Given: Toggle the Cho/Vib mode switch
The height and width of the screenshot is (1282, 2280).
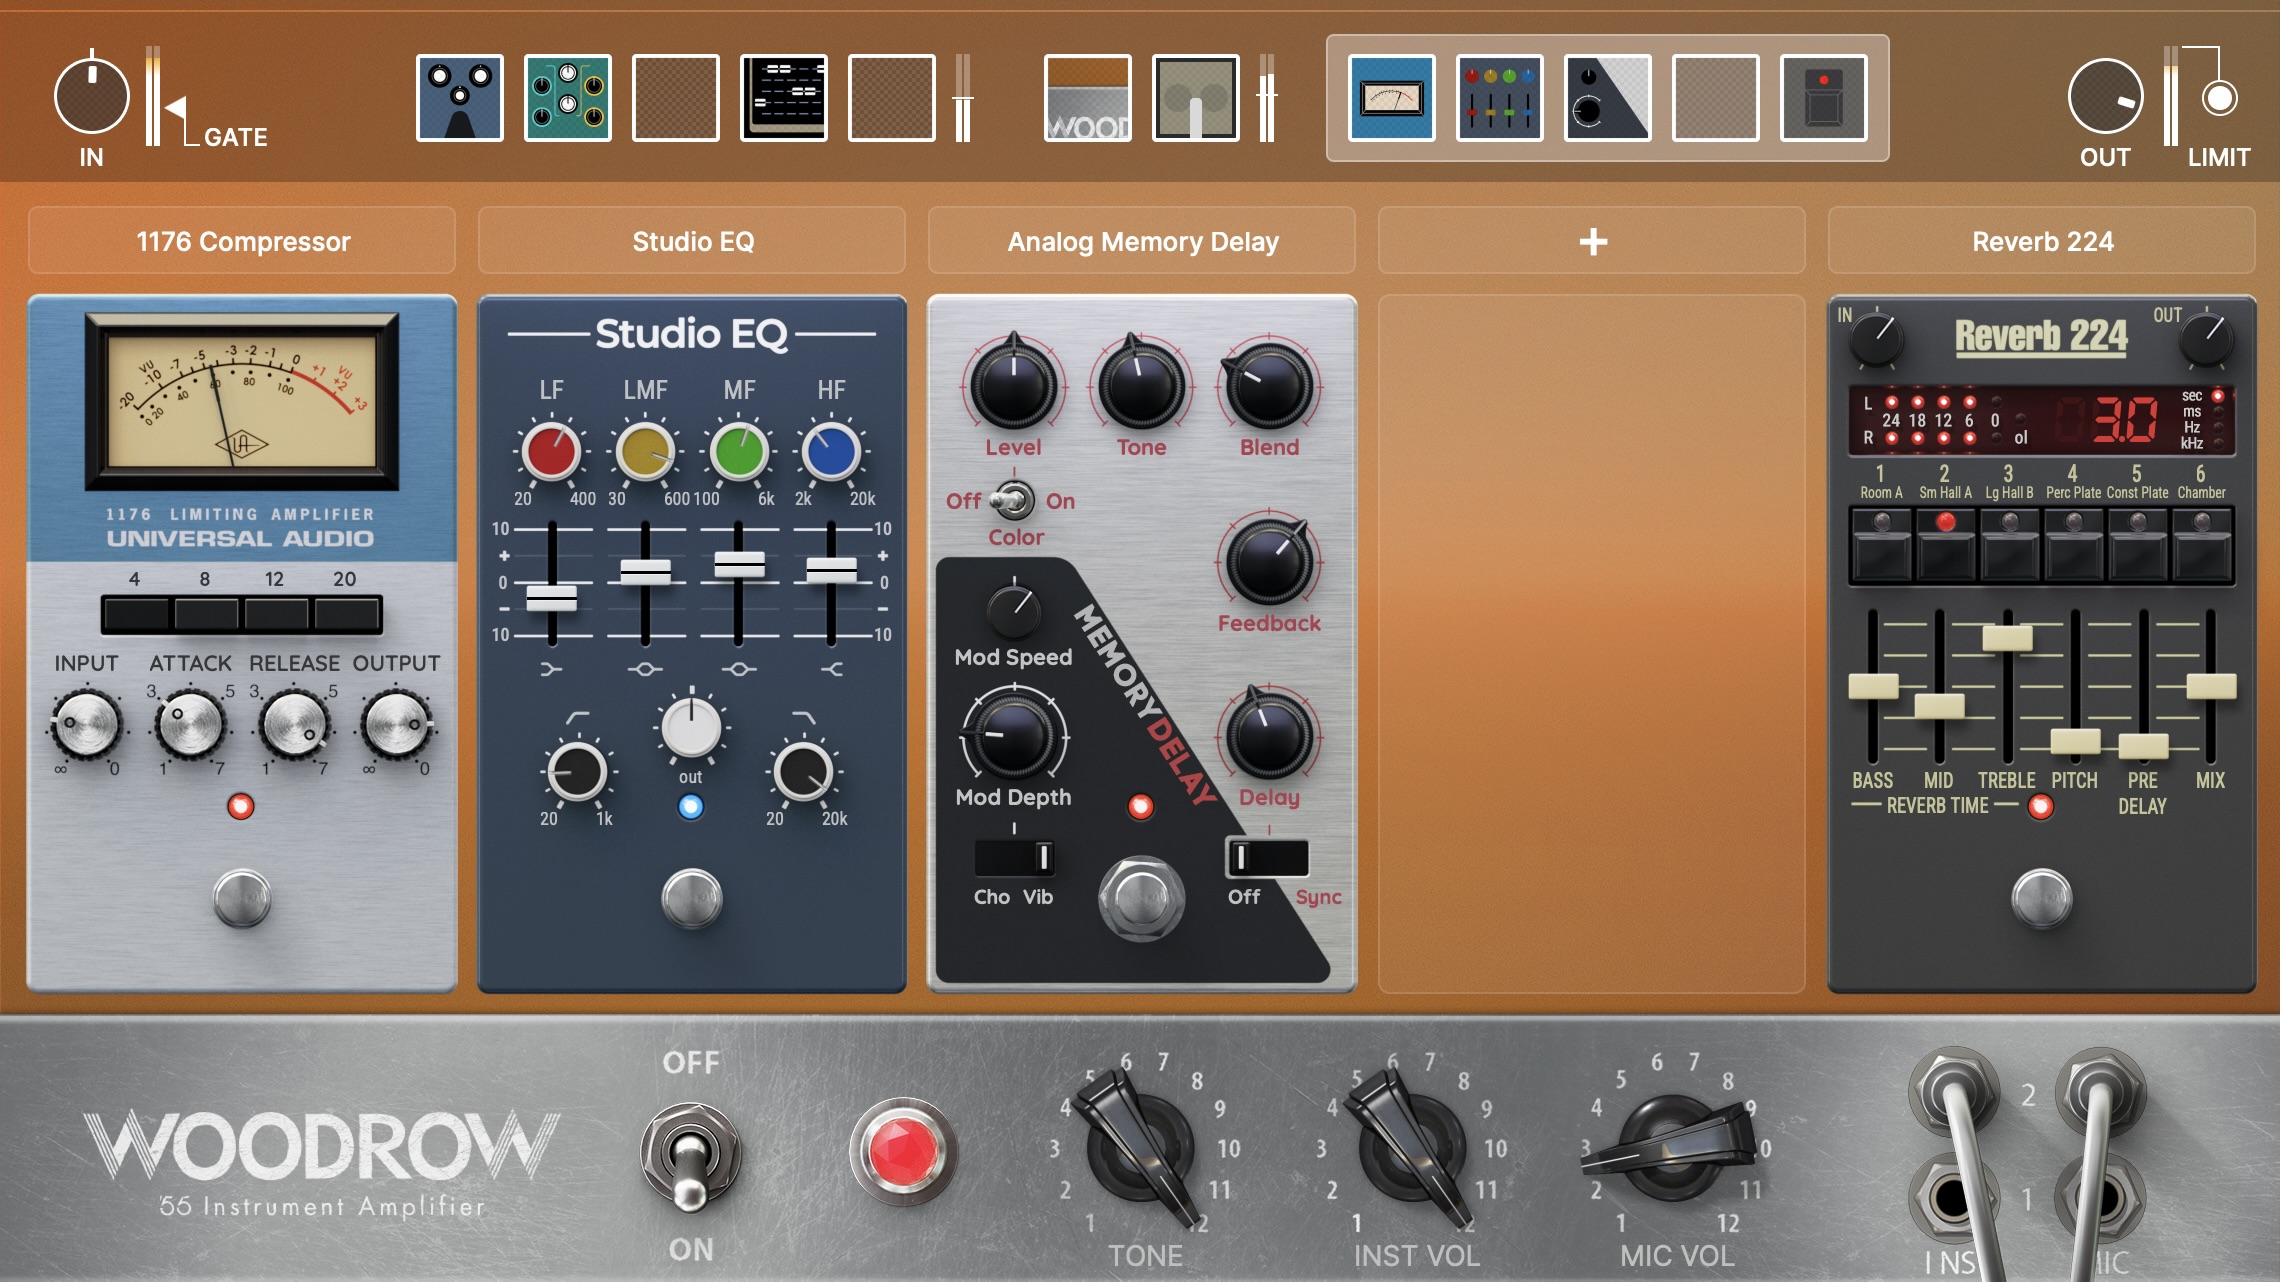Looking at the screenshot, I should (1014, 857).
